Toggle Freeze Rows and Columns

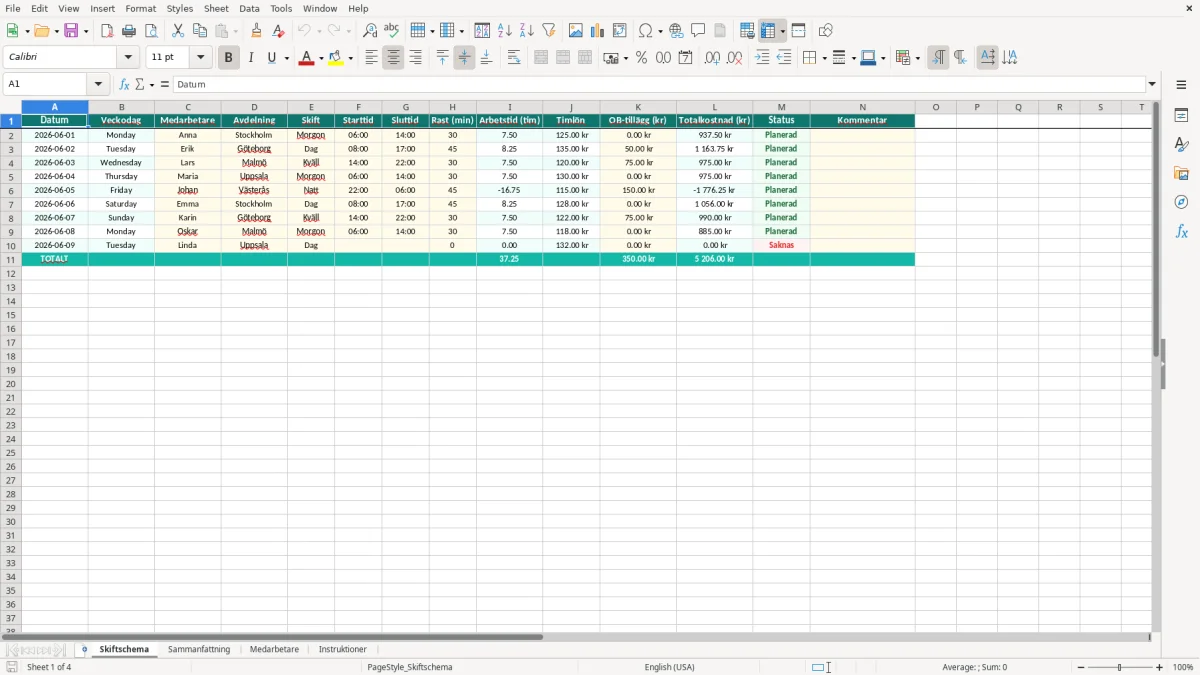[x=768, y=30]
